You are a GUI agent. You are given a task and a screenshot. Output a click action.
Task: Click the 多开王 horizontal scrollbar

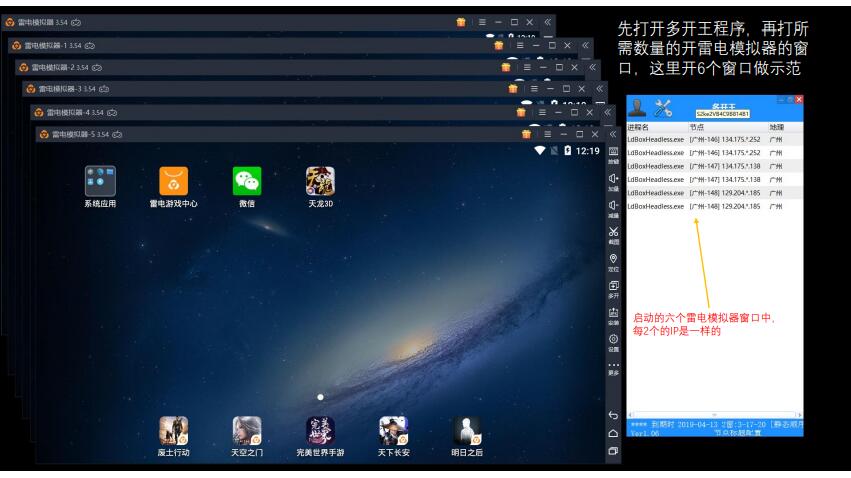point(715,415)
